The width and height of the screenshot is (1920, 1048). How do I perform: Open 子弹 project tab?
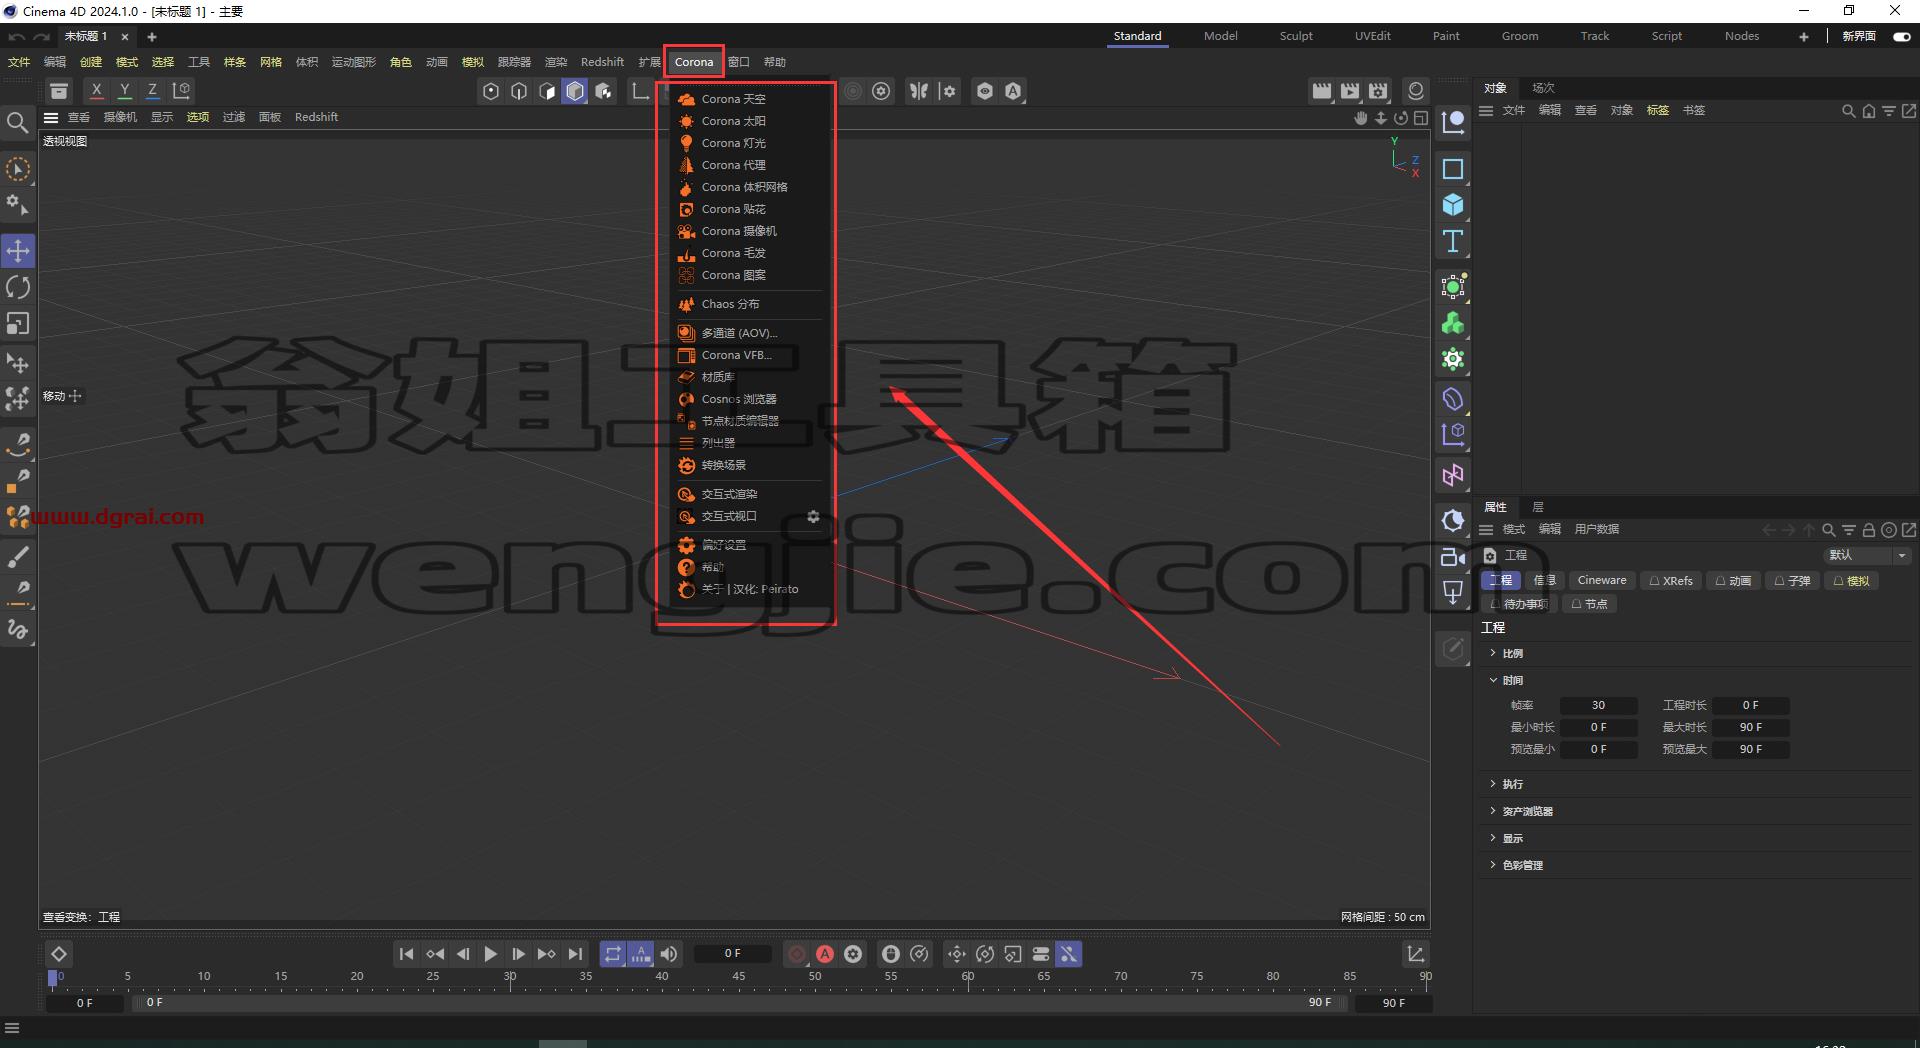1792,580
